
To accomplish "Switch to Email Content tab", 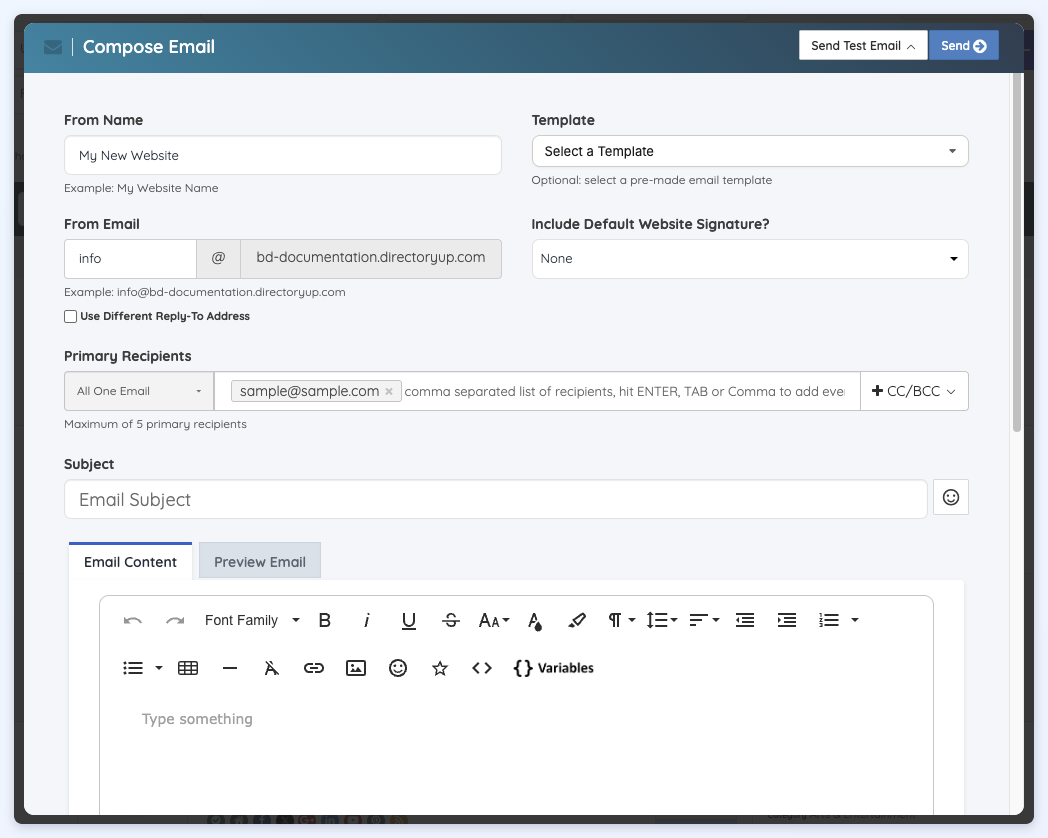I will 130,561.
